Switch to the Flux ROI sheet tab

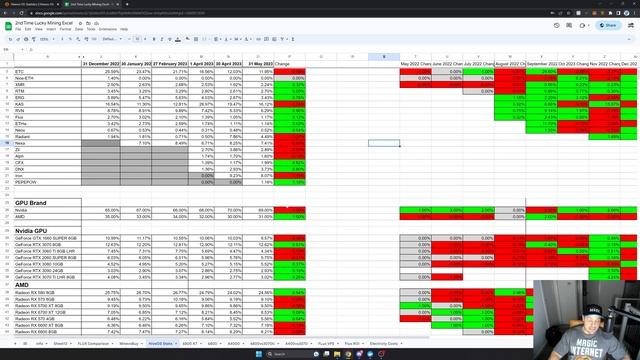352,344
